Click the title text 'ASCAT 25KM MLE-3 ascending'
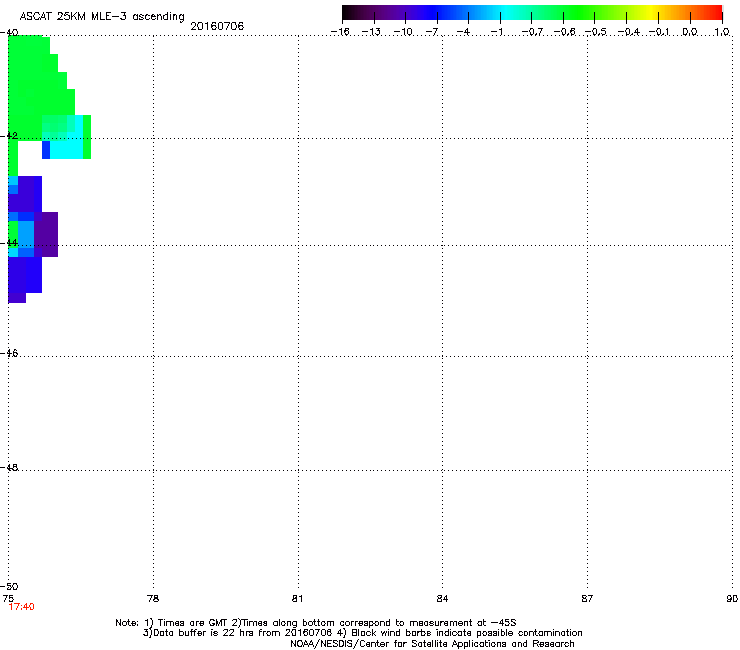740x650 pixels. click(102, 17)
